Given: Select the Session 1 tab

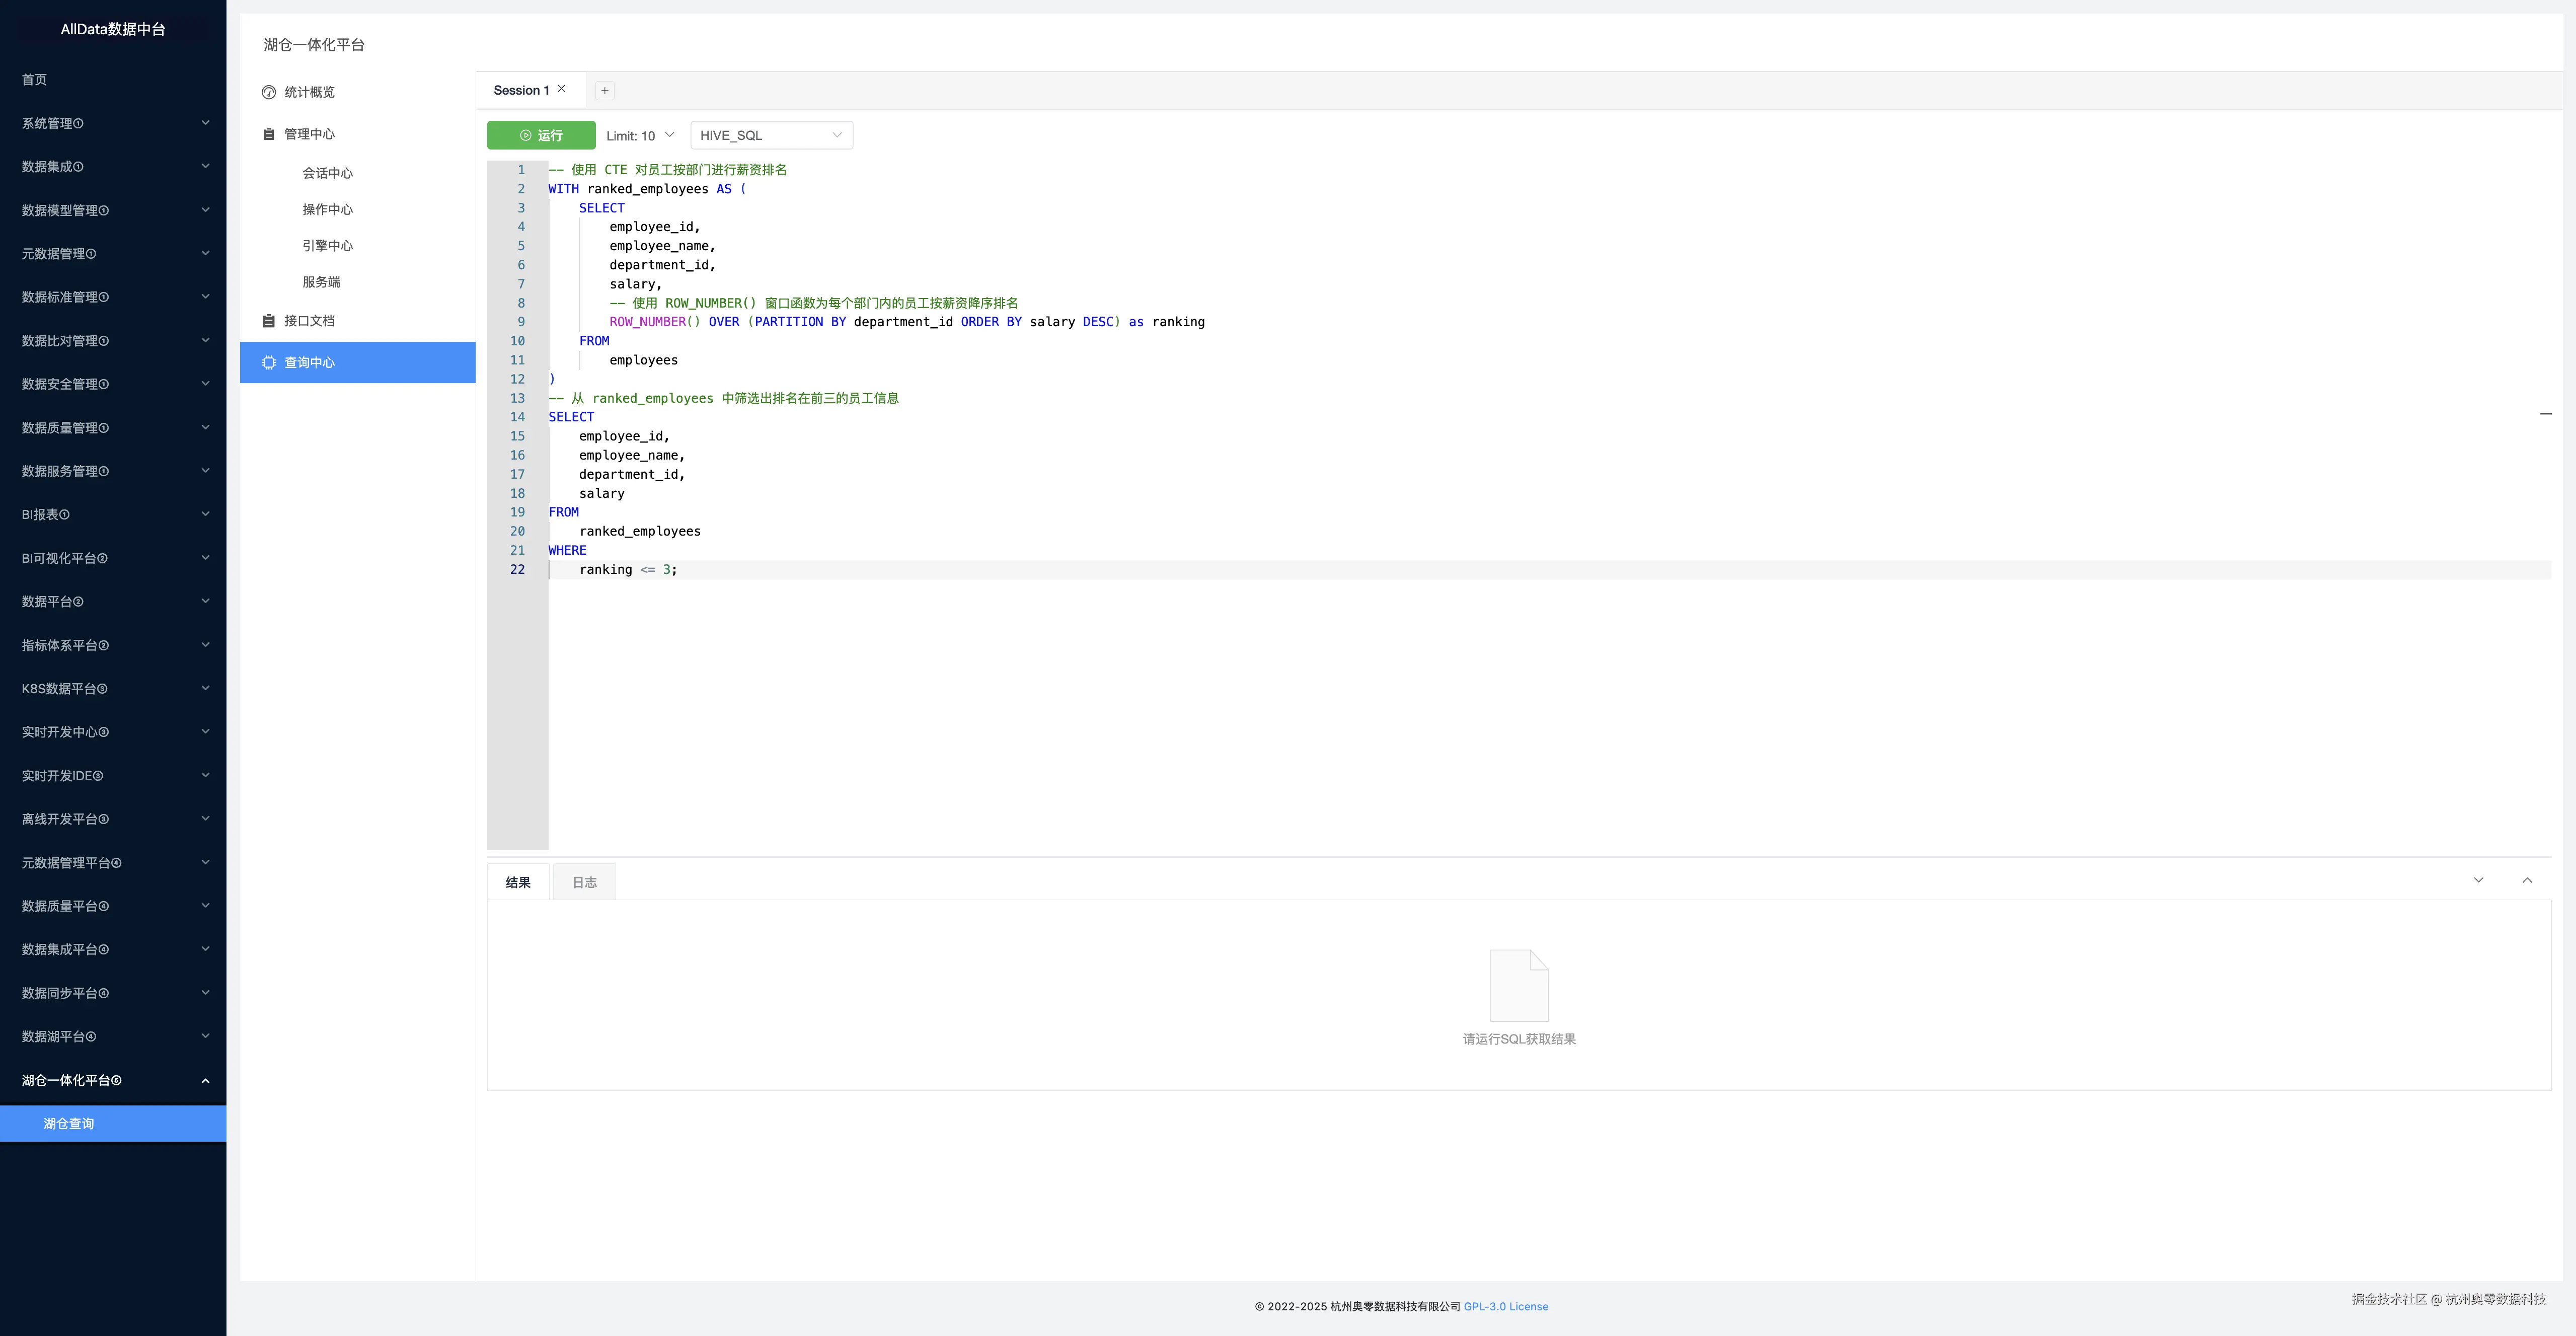Looking at the screenshot, I should (x=521, y=90).
